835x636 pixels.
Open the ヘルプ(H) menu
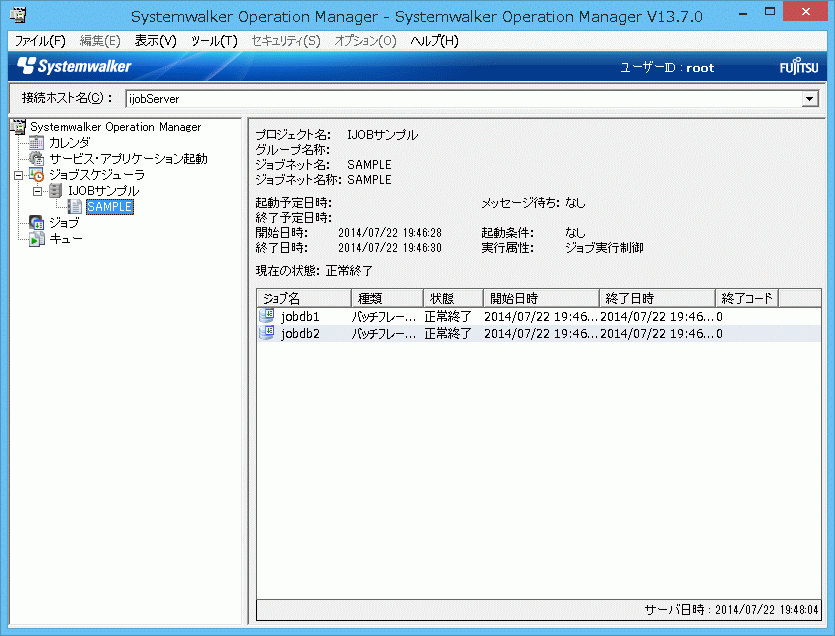[434, 41]
